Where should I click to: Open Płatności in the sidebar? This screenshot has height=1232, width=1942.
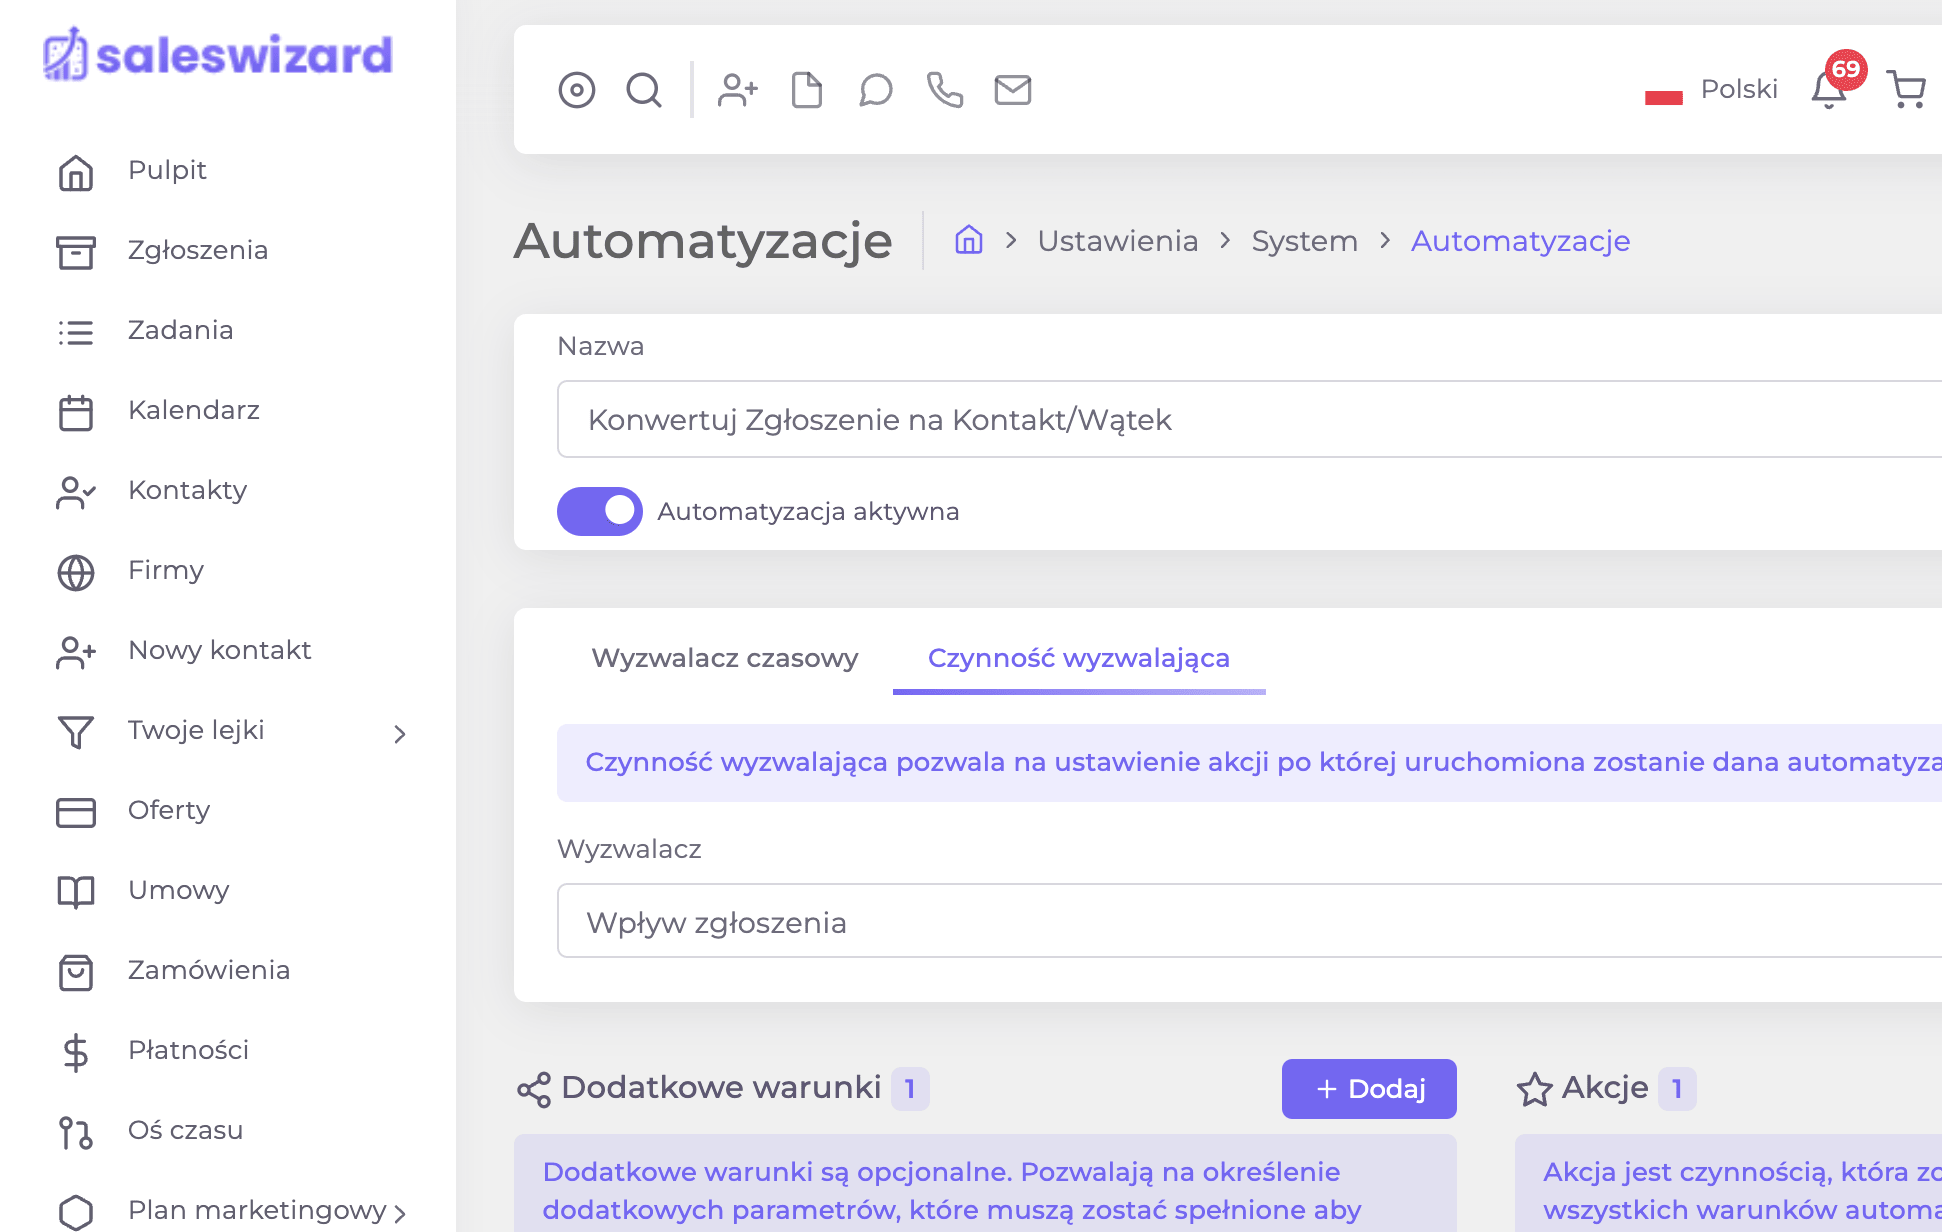[189, 1050]
